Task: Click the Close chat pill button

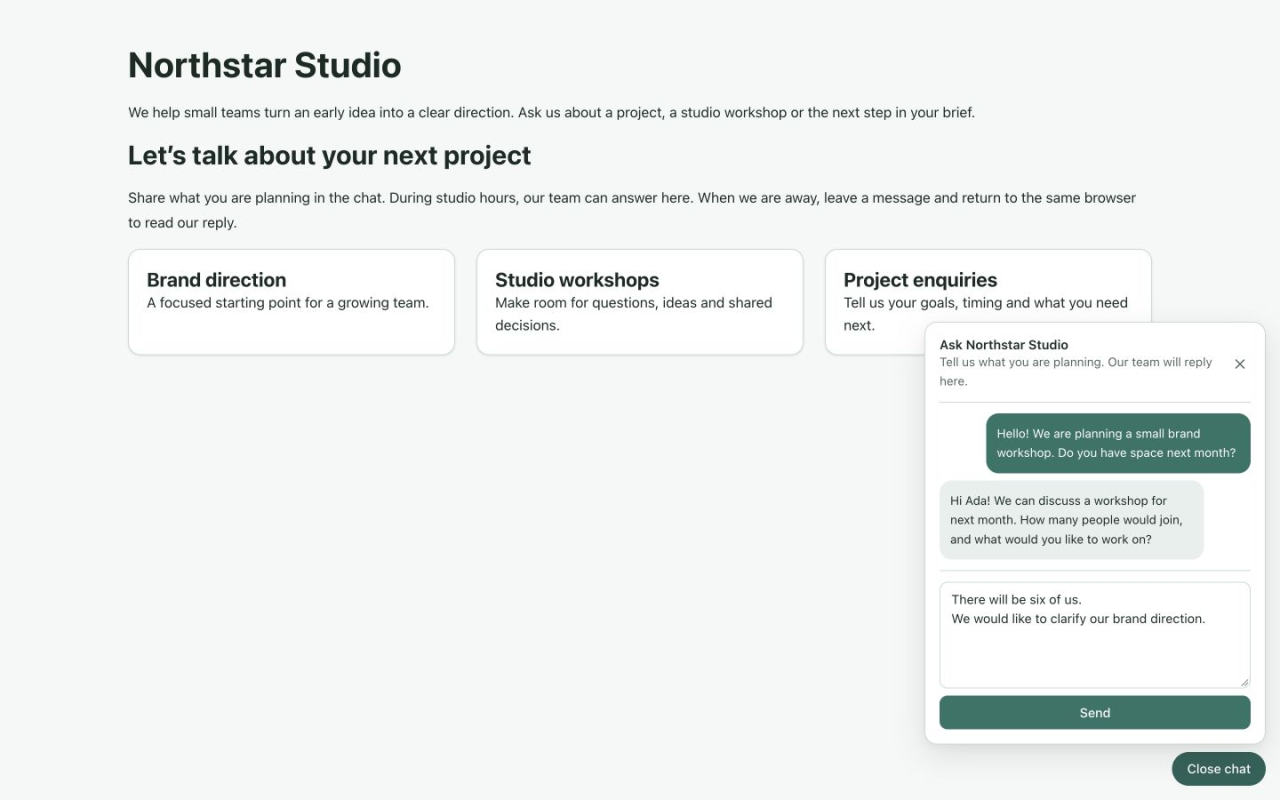Action: pos(1219,769)
